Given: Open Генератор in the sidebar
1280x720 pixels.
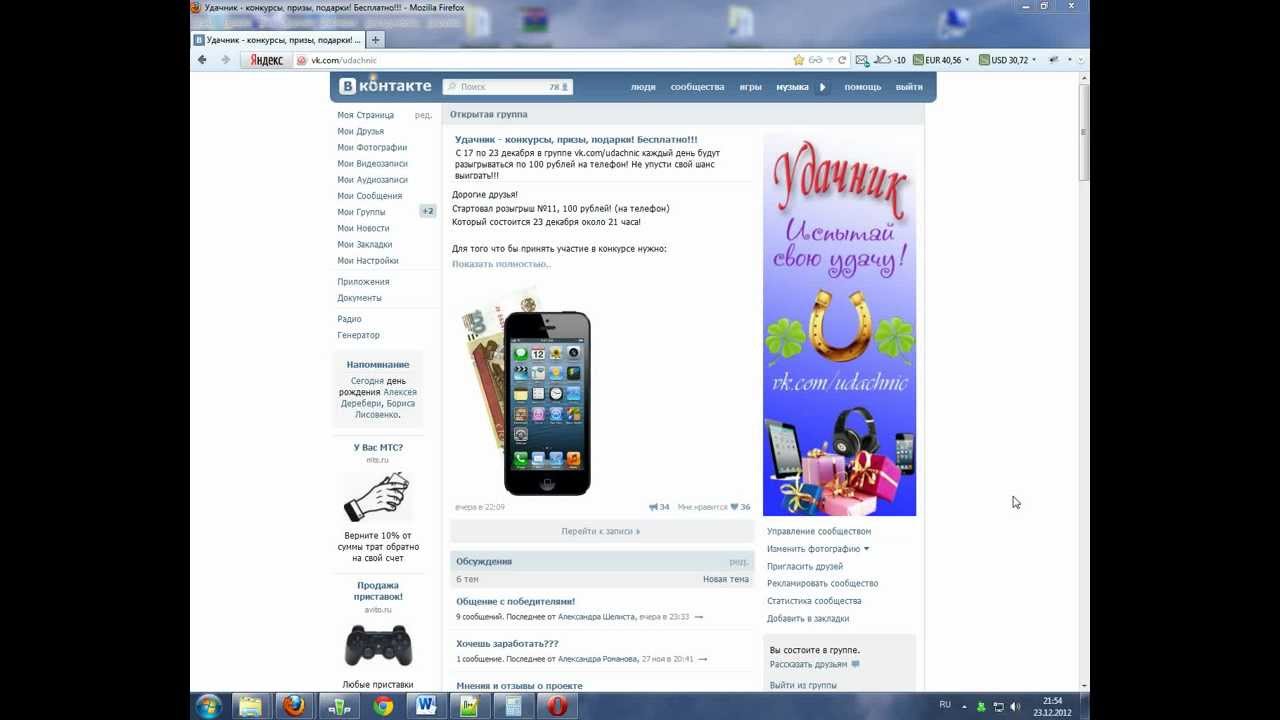Looking at the screenshot, I should tap(358, 335).
